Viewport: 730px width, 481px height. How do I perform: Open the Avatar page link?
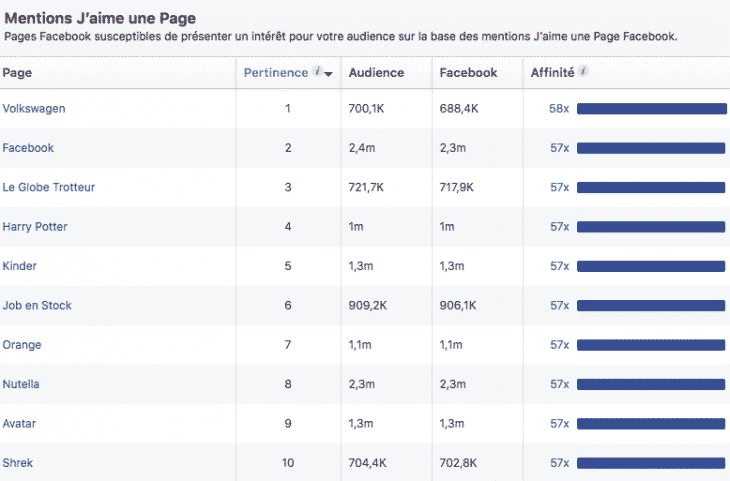20,424
